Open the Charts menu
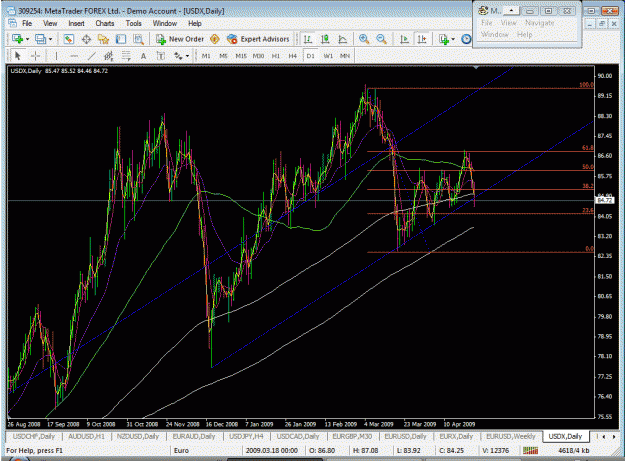This screenshot has width=625, height=461. click(105, 23)
